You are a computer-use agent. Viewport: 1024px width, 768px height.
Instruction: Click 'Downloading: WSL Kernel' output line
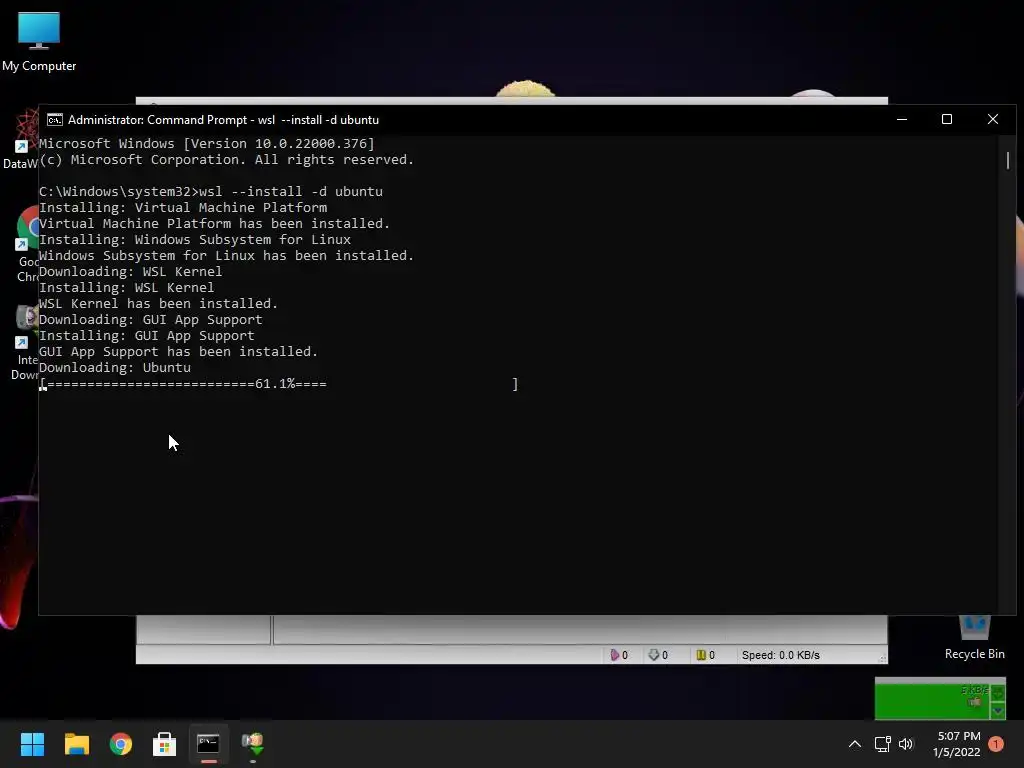[x=131, y=272]
